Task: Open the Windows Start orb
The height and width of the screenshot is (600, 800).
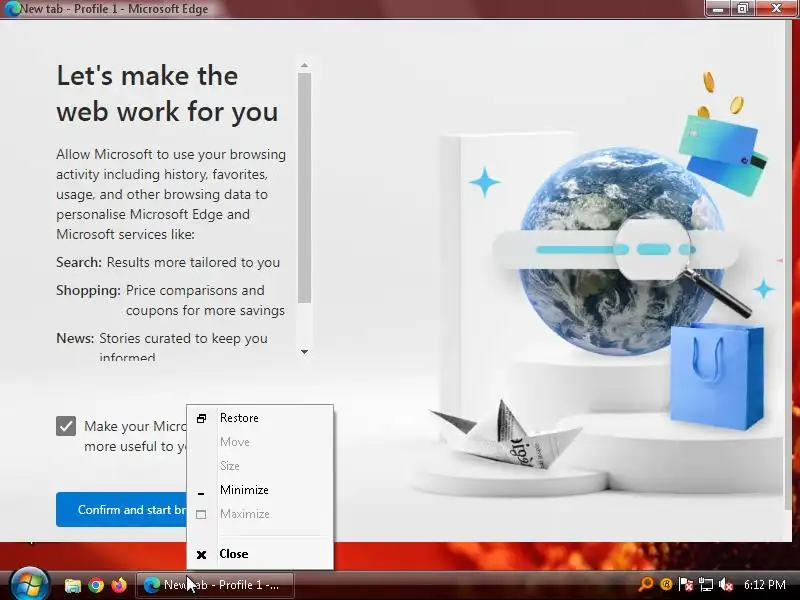Action: coord(30,584)
